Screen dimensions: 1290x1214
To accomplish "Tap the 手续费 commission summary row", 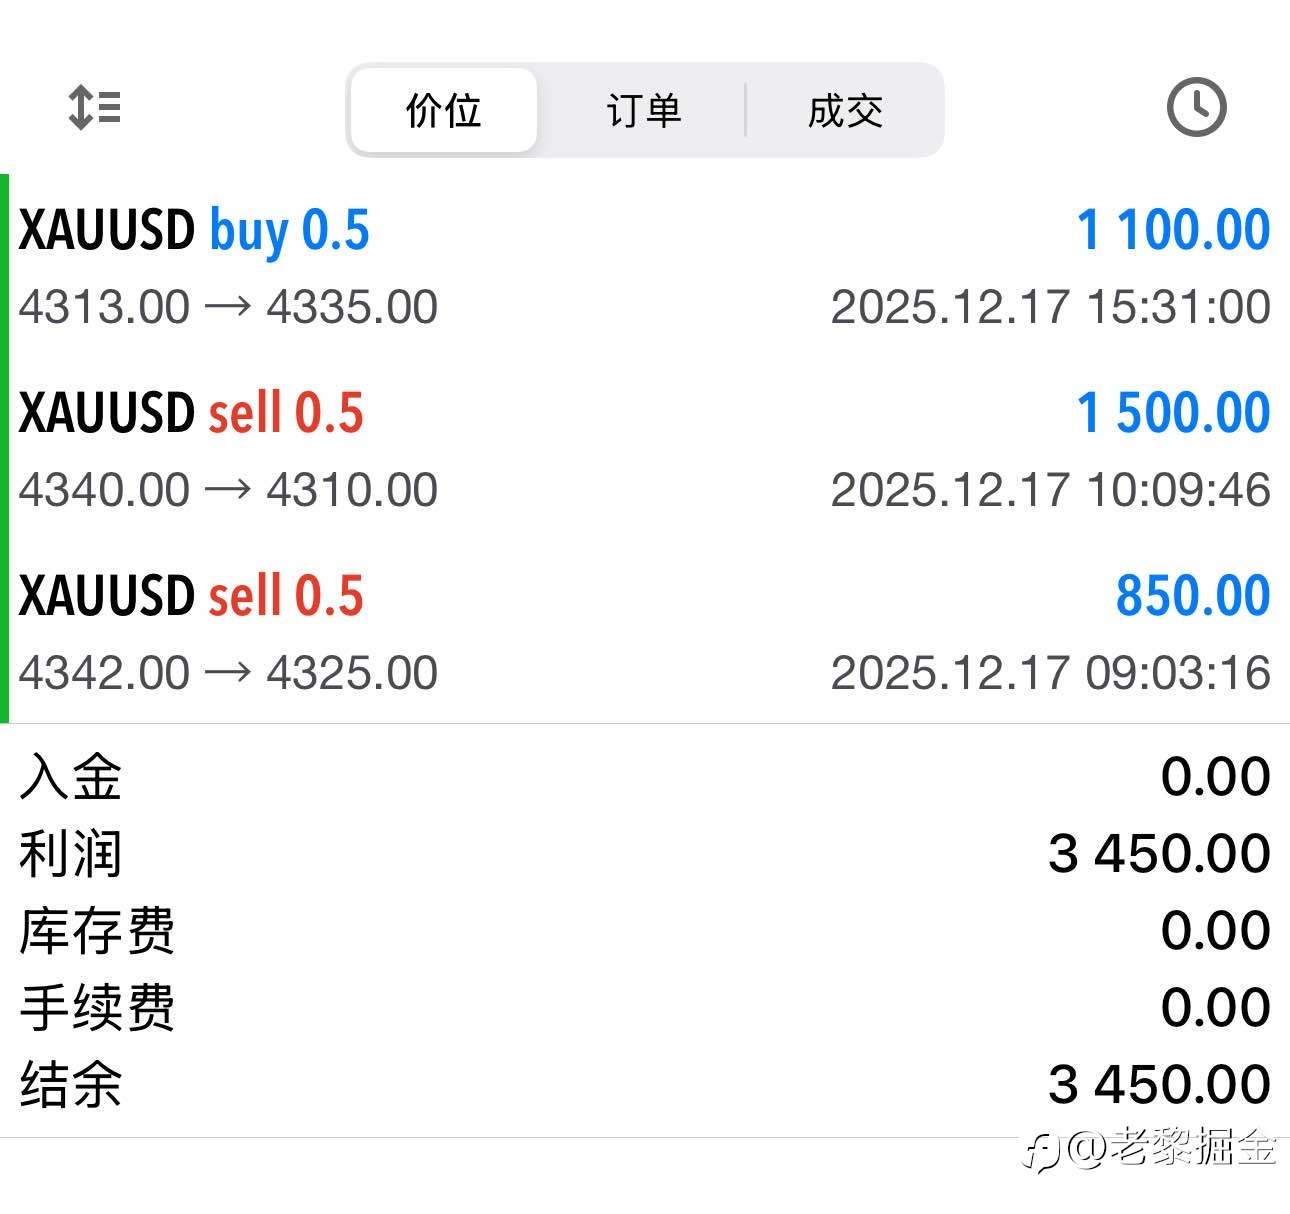I will click(x=644, y=1007).
